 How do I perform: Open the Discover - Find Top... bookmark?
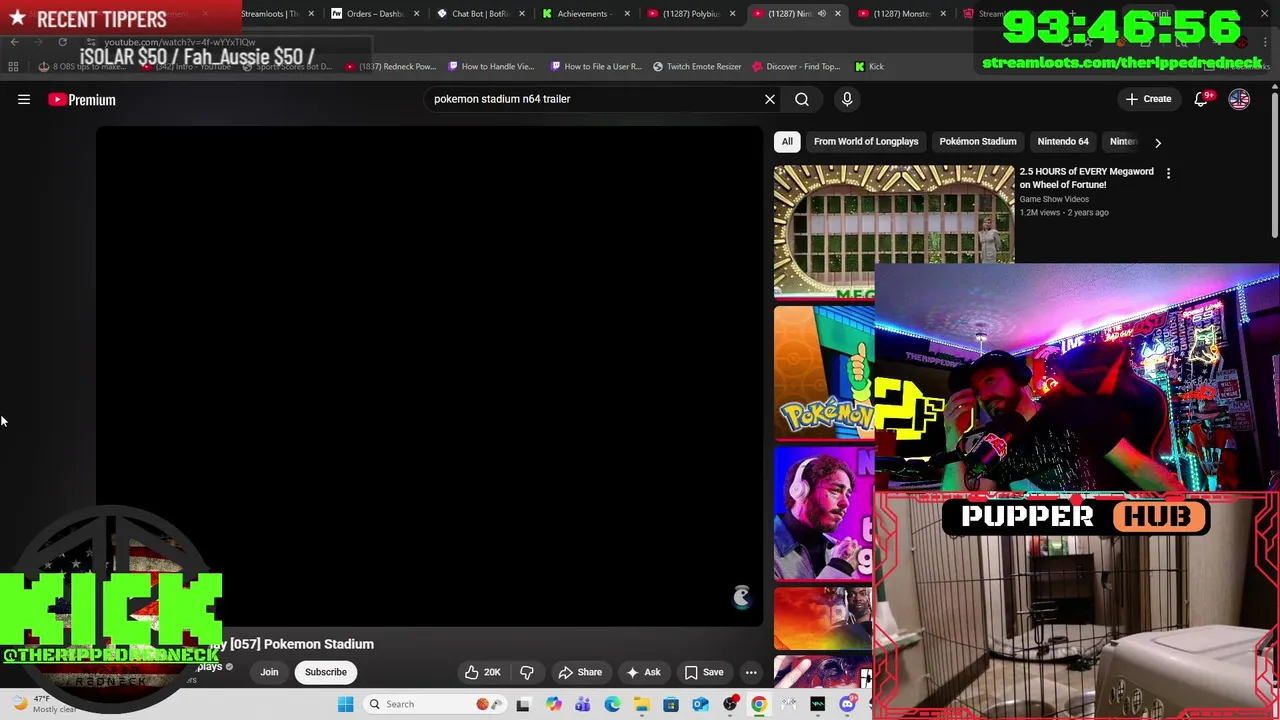tap(796, 66)
